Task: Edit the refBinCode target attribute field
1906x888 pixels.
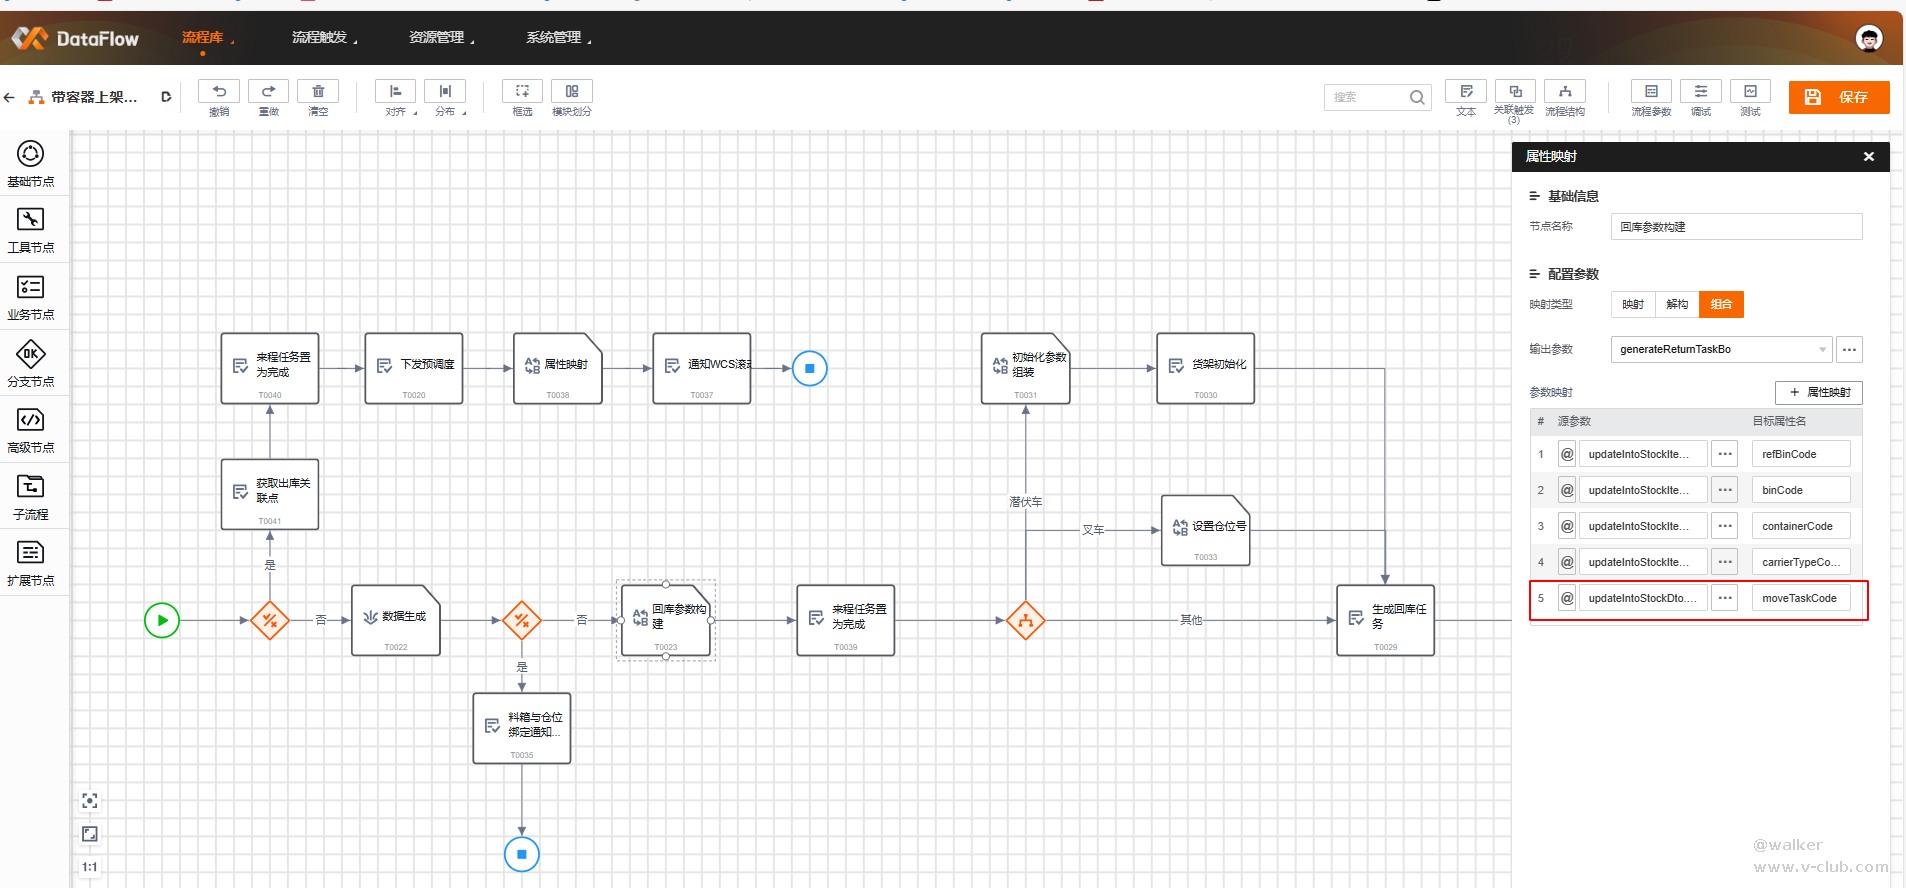Action: (x=1801, y=454)
